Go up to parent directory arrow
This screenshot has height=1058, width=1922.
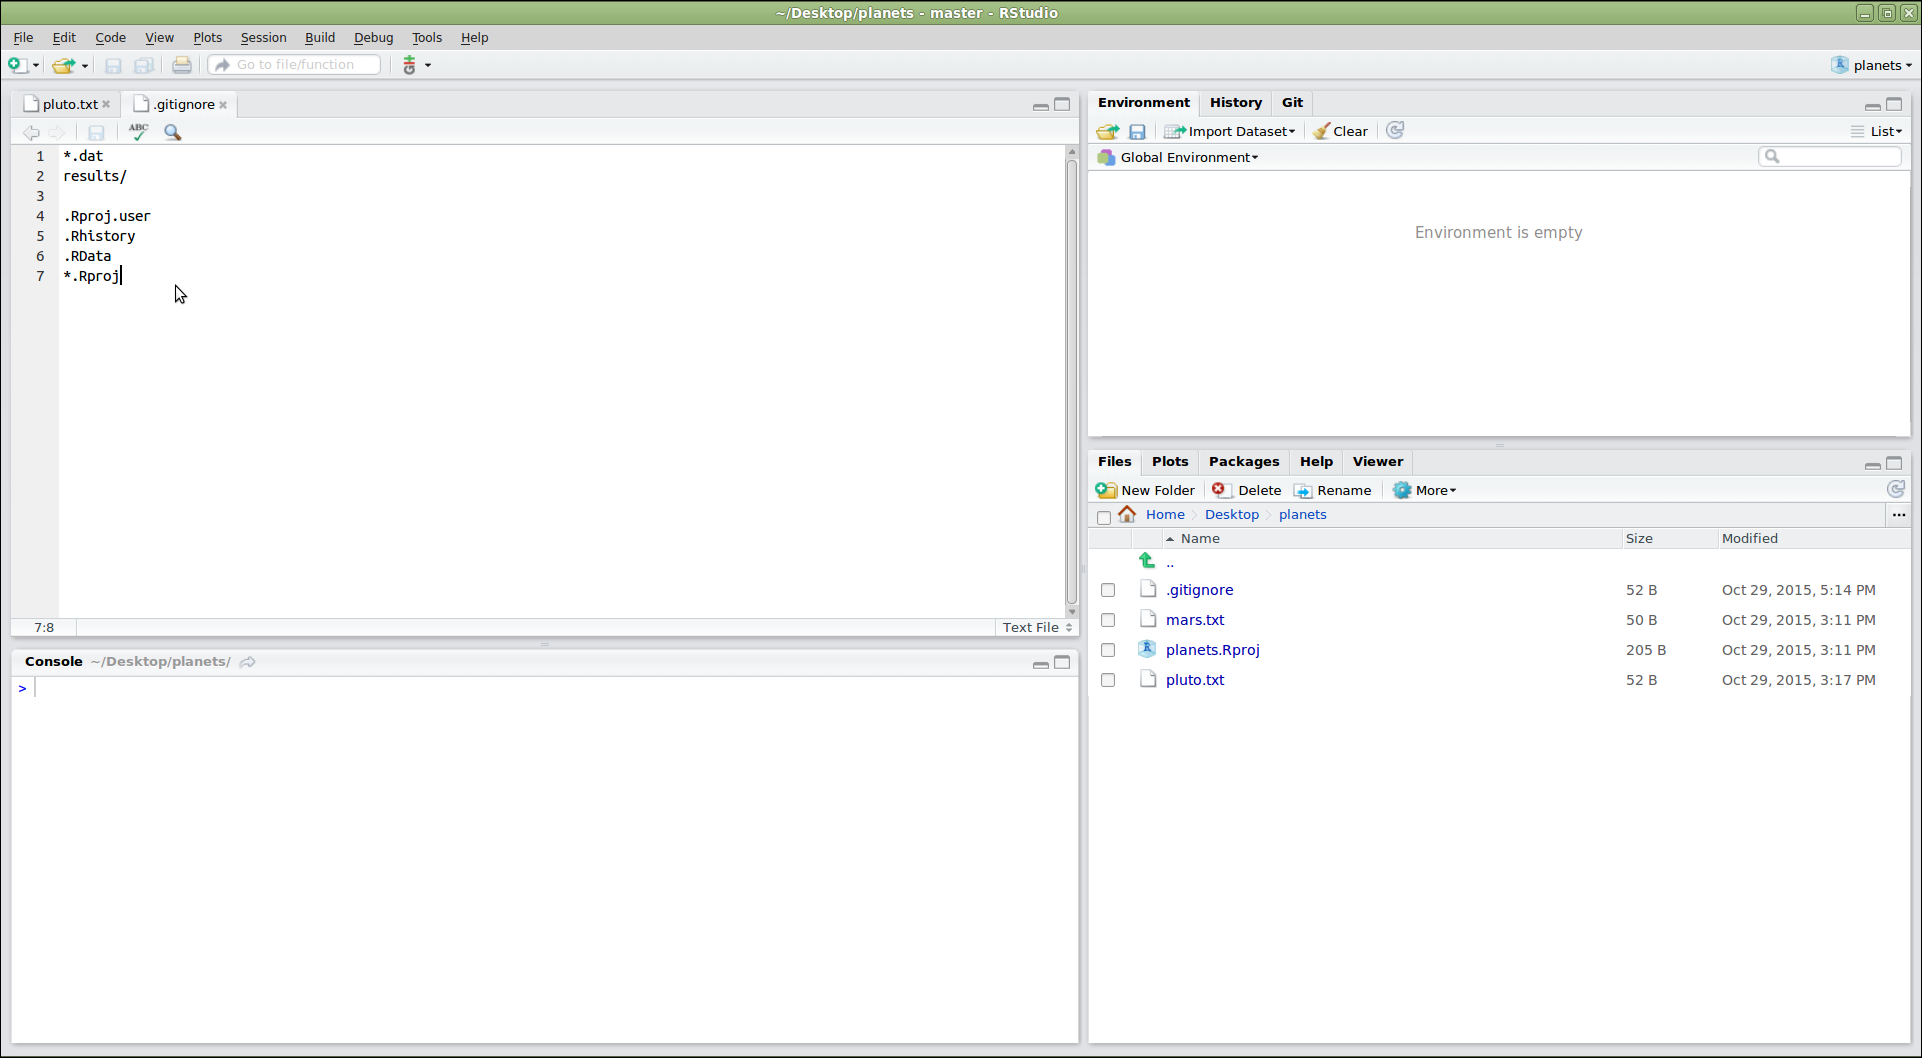[1147, 561]
